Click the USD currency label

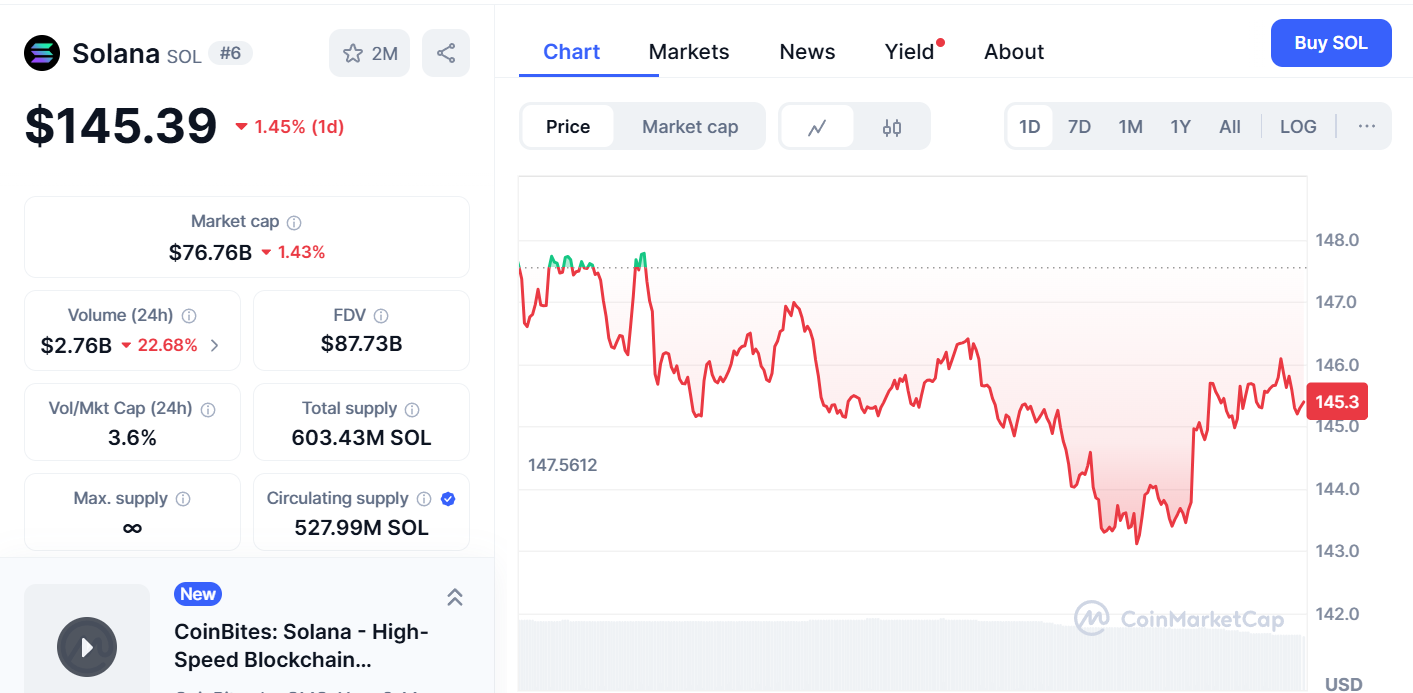[1343, 684]
